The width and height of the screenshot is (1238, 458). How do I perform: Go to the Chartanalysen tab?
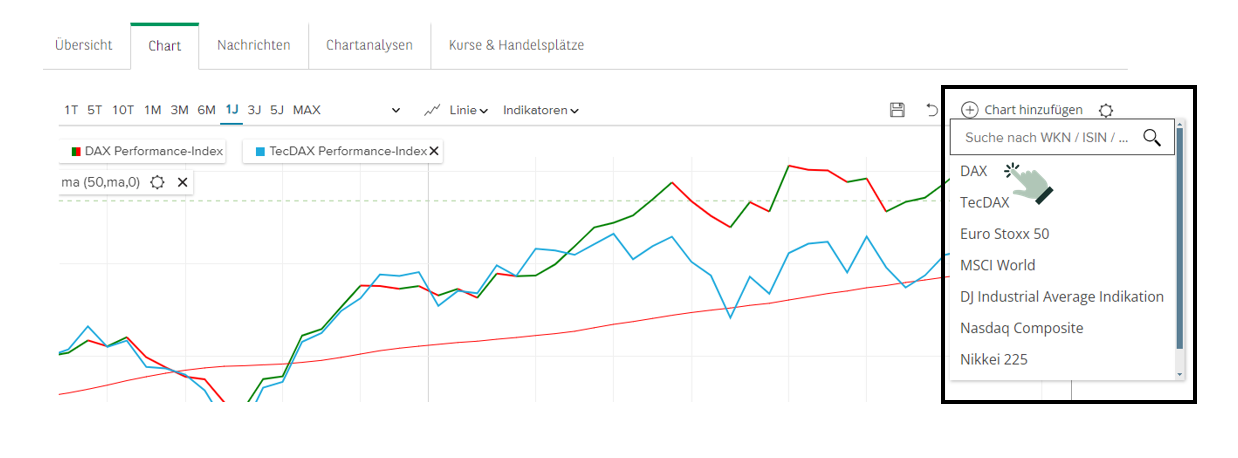coord(369,45)
